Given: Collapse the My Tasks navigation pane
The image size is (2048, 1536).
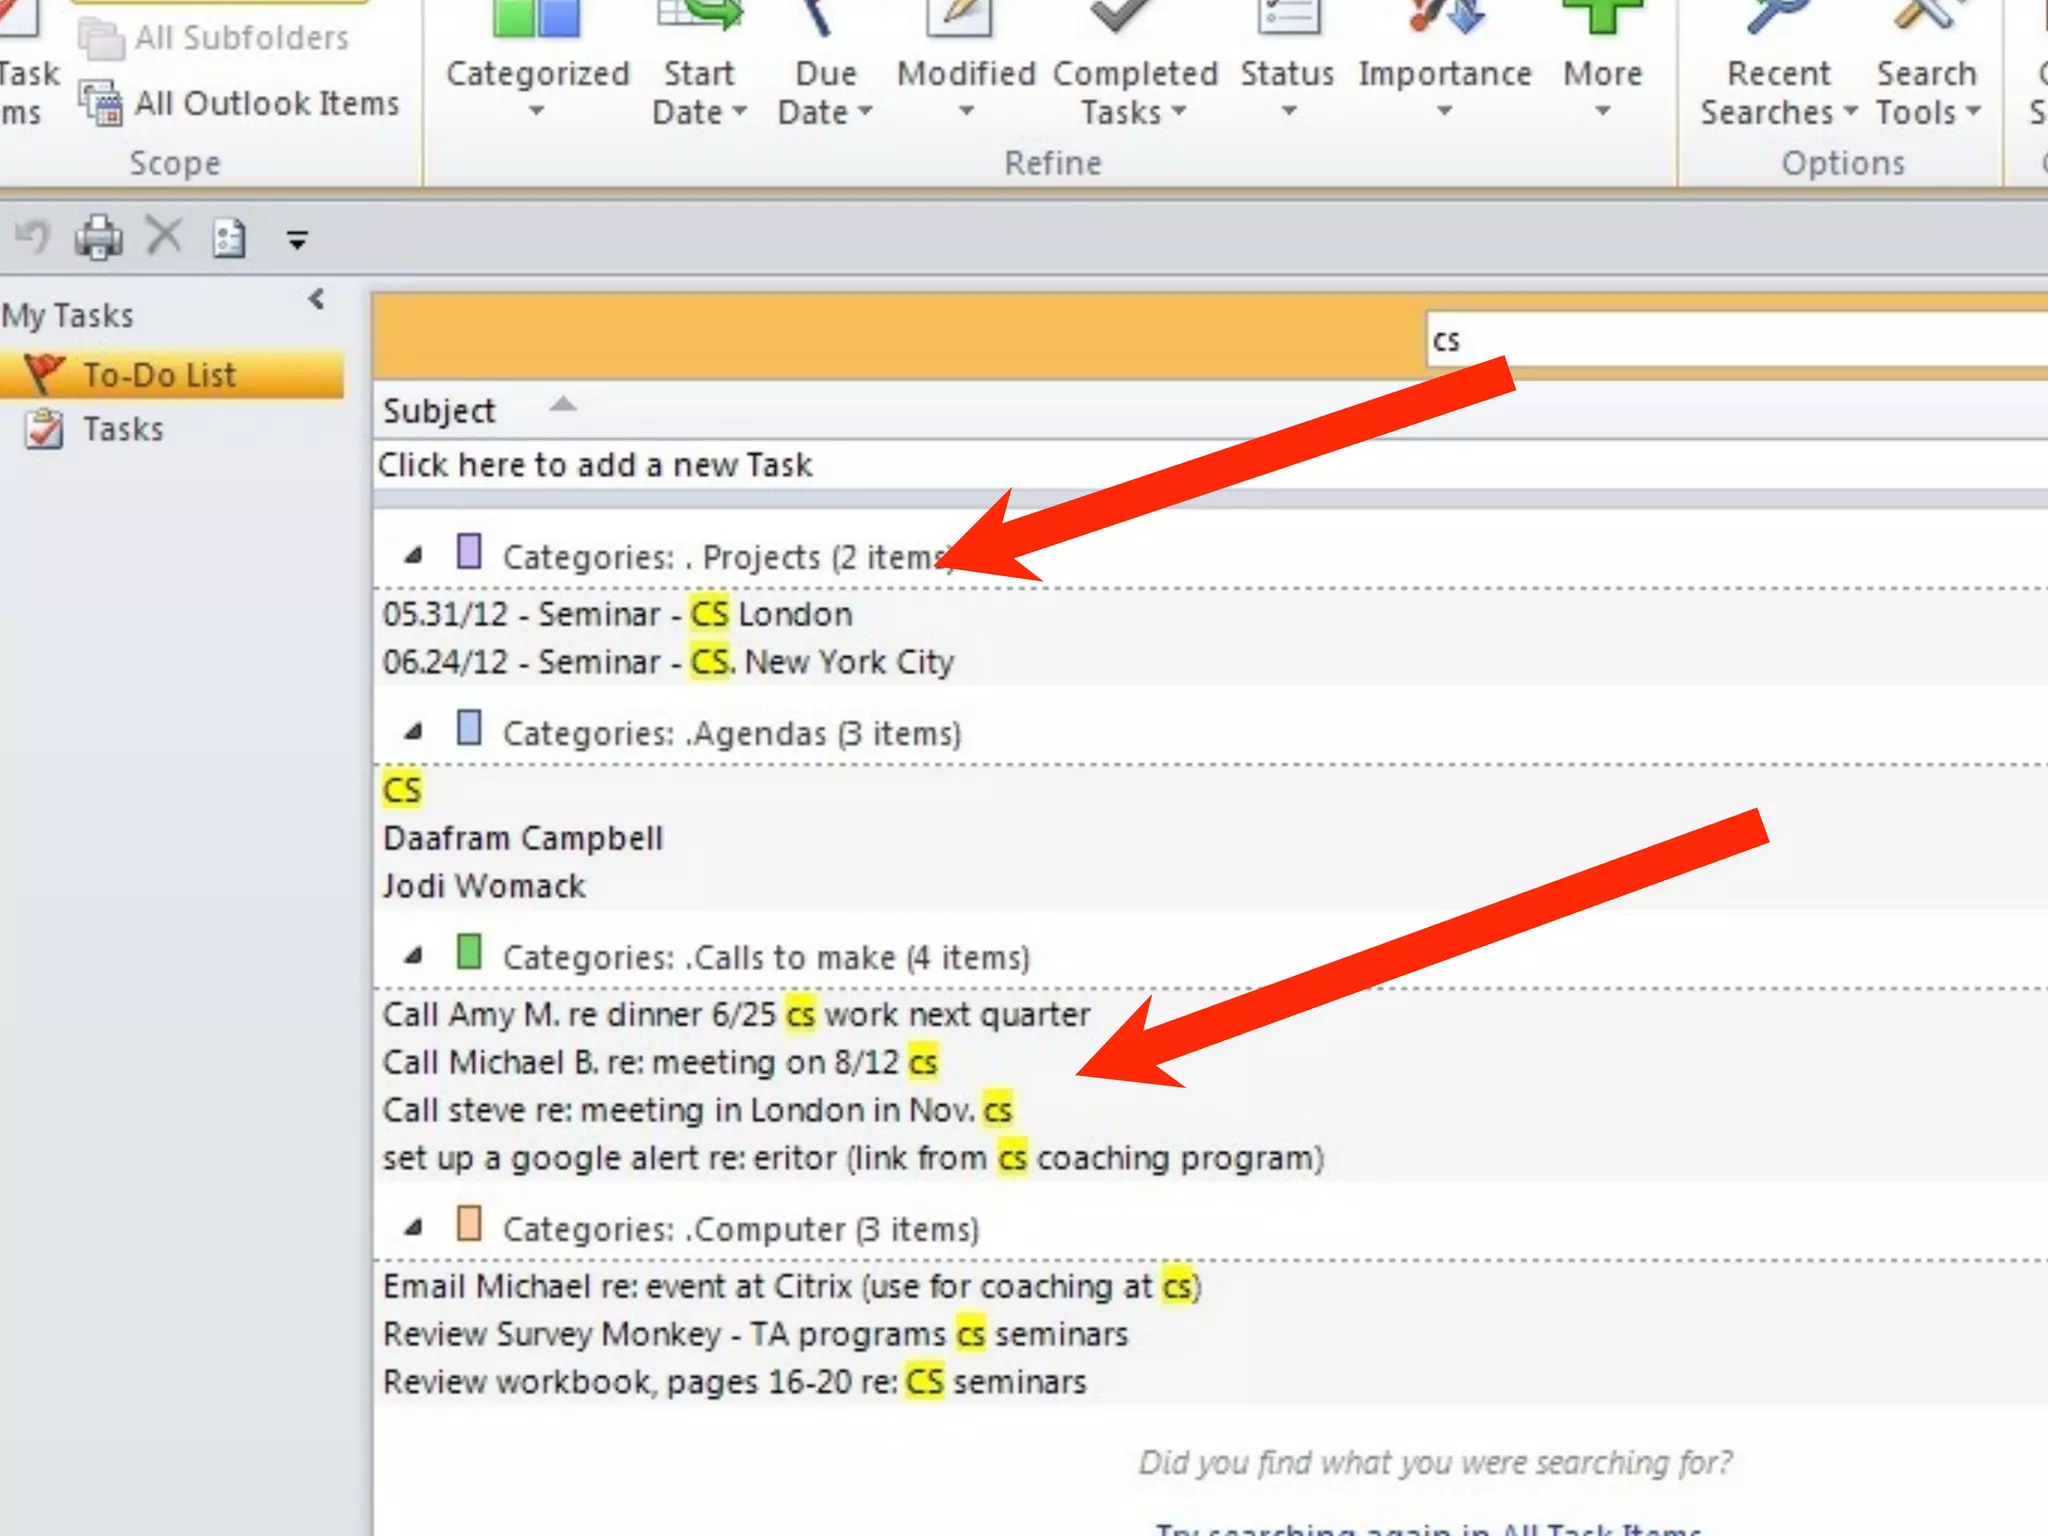Looking at the screenshot, I should coord(317,299).
